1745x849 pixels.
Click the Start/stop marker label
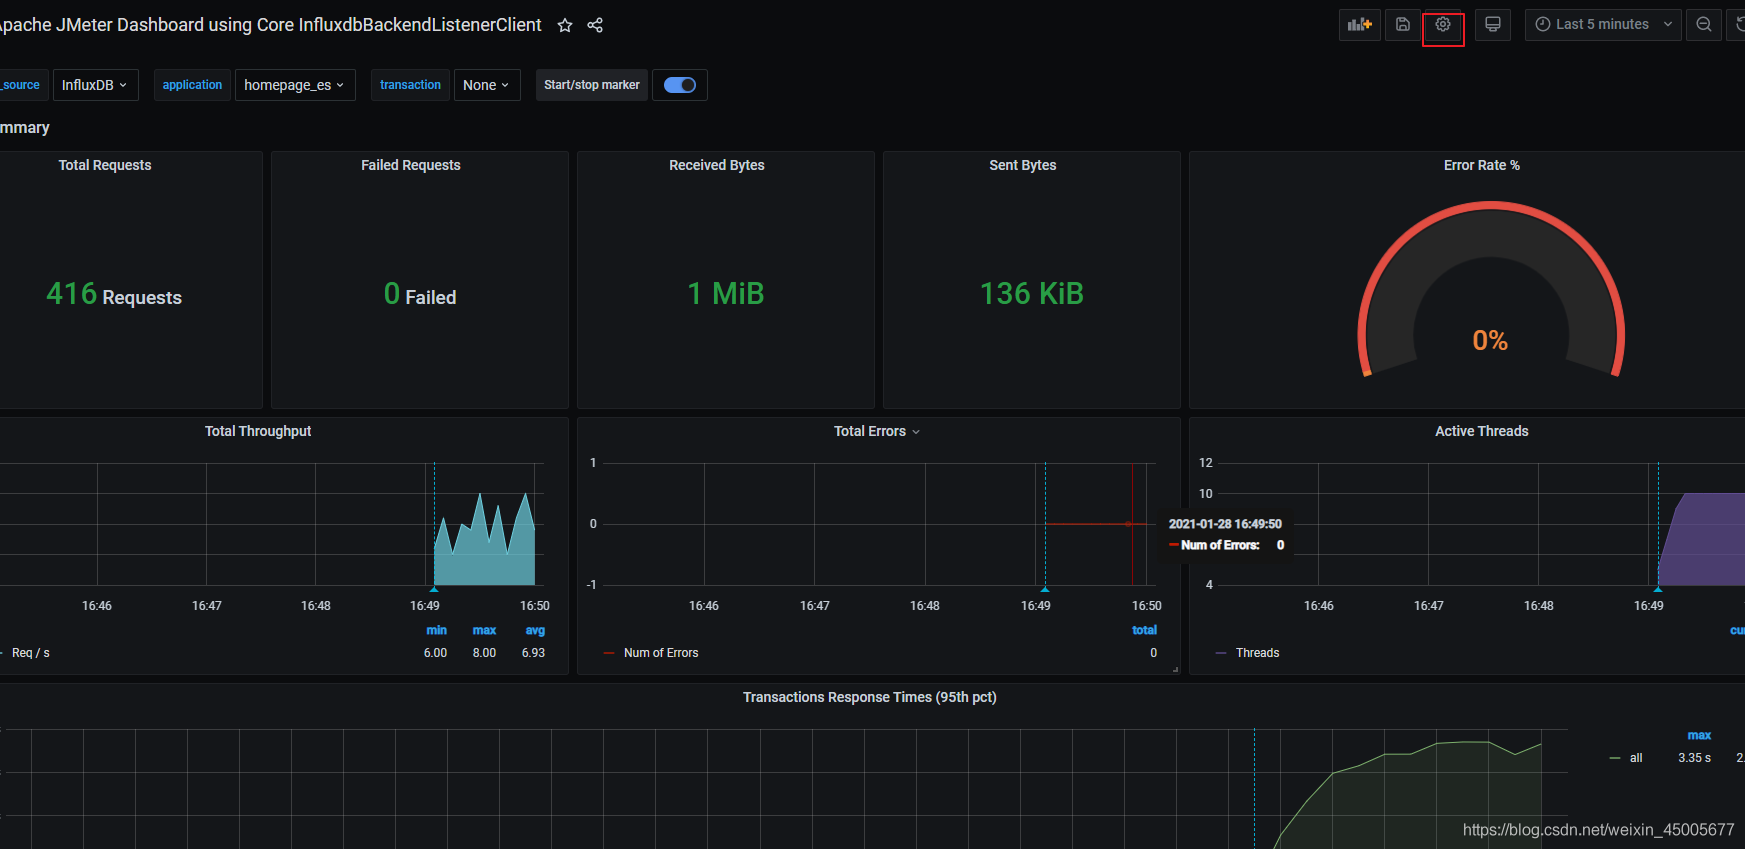click(x=592, y=85)
